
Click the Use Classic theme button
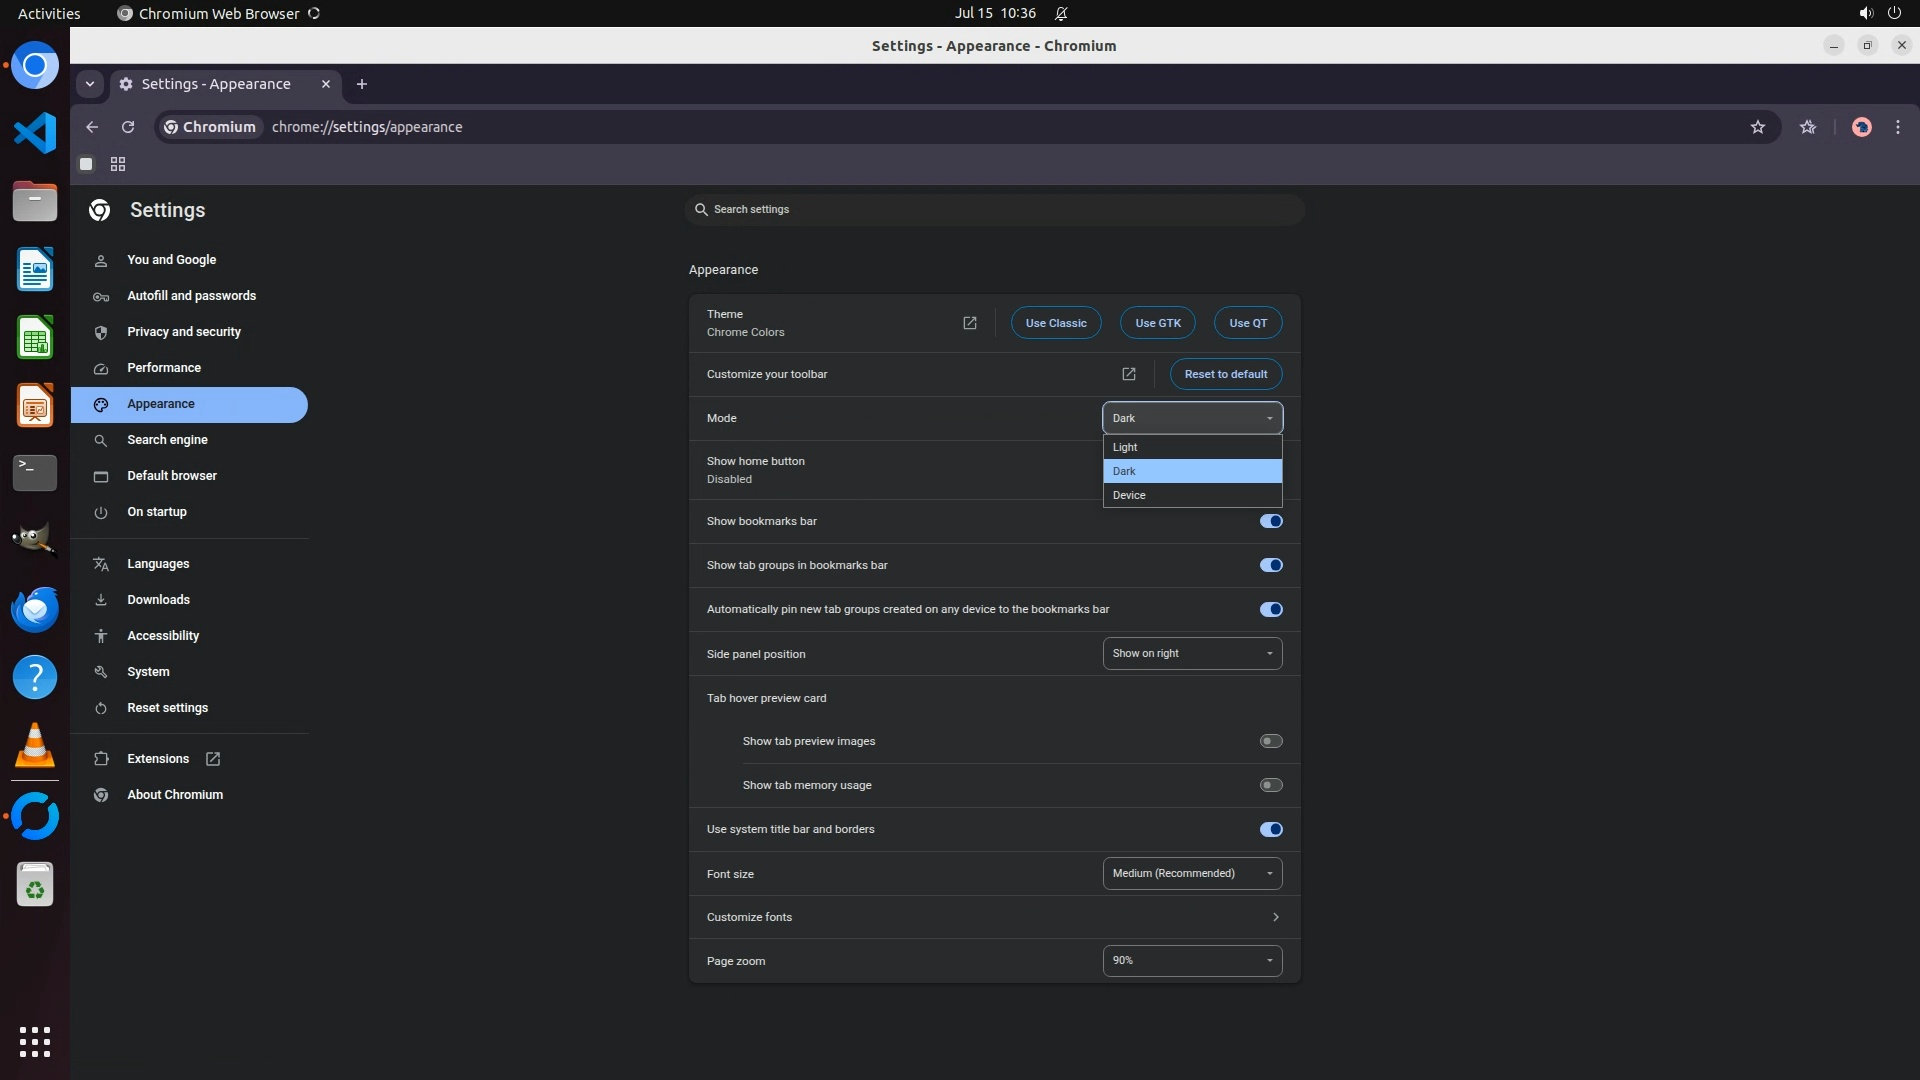pyautogui.click(x=1055, y=323)
